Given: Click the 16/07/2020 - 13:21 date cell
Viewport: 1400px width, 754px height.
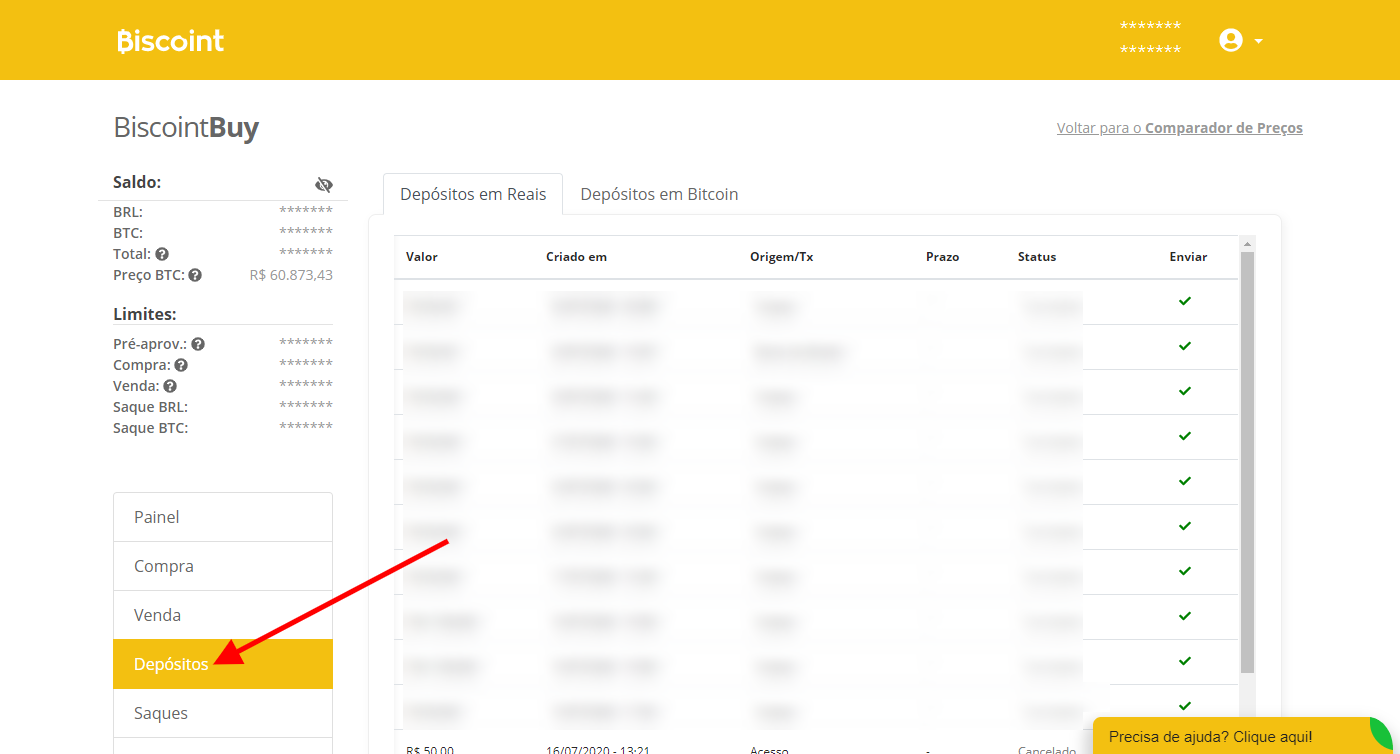Looking at the screenshot, I should tap(598, 750).
